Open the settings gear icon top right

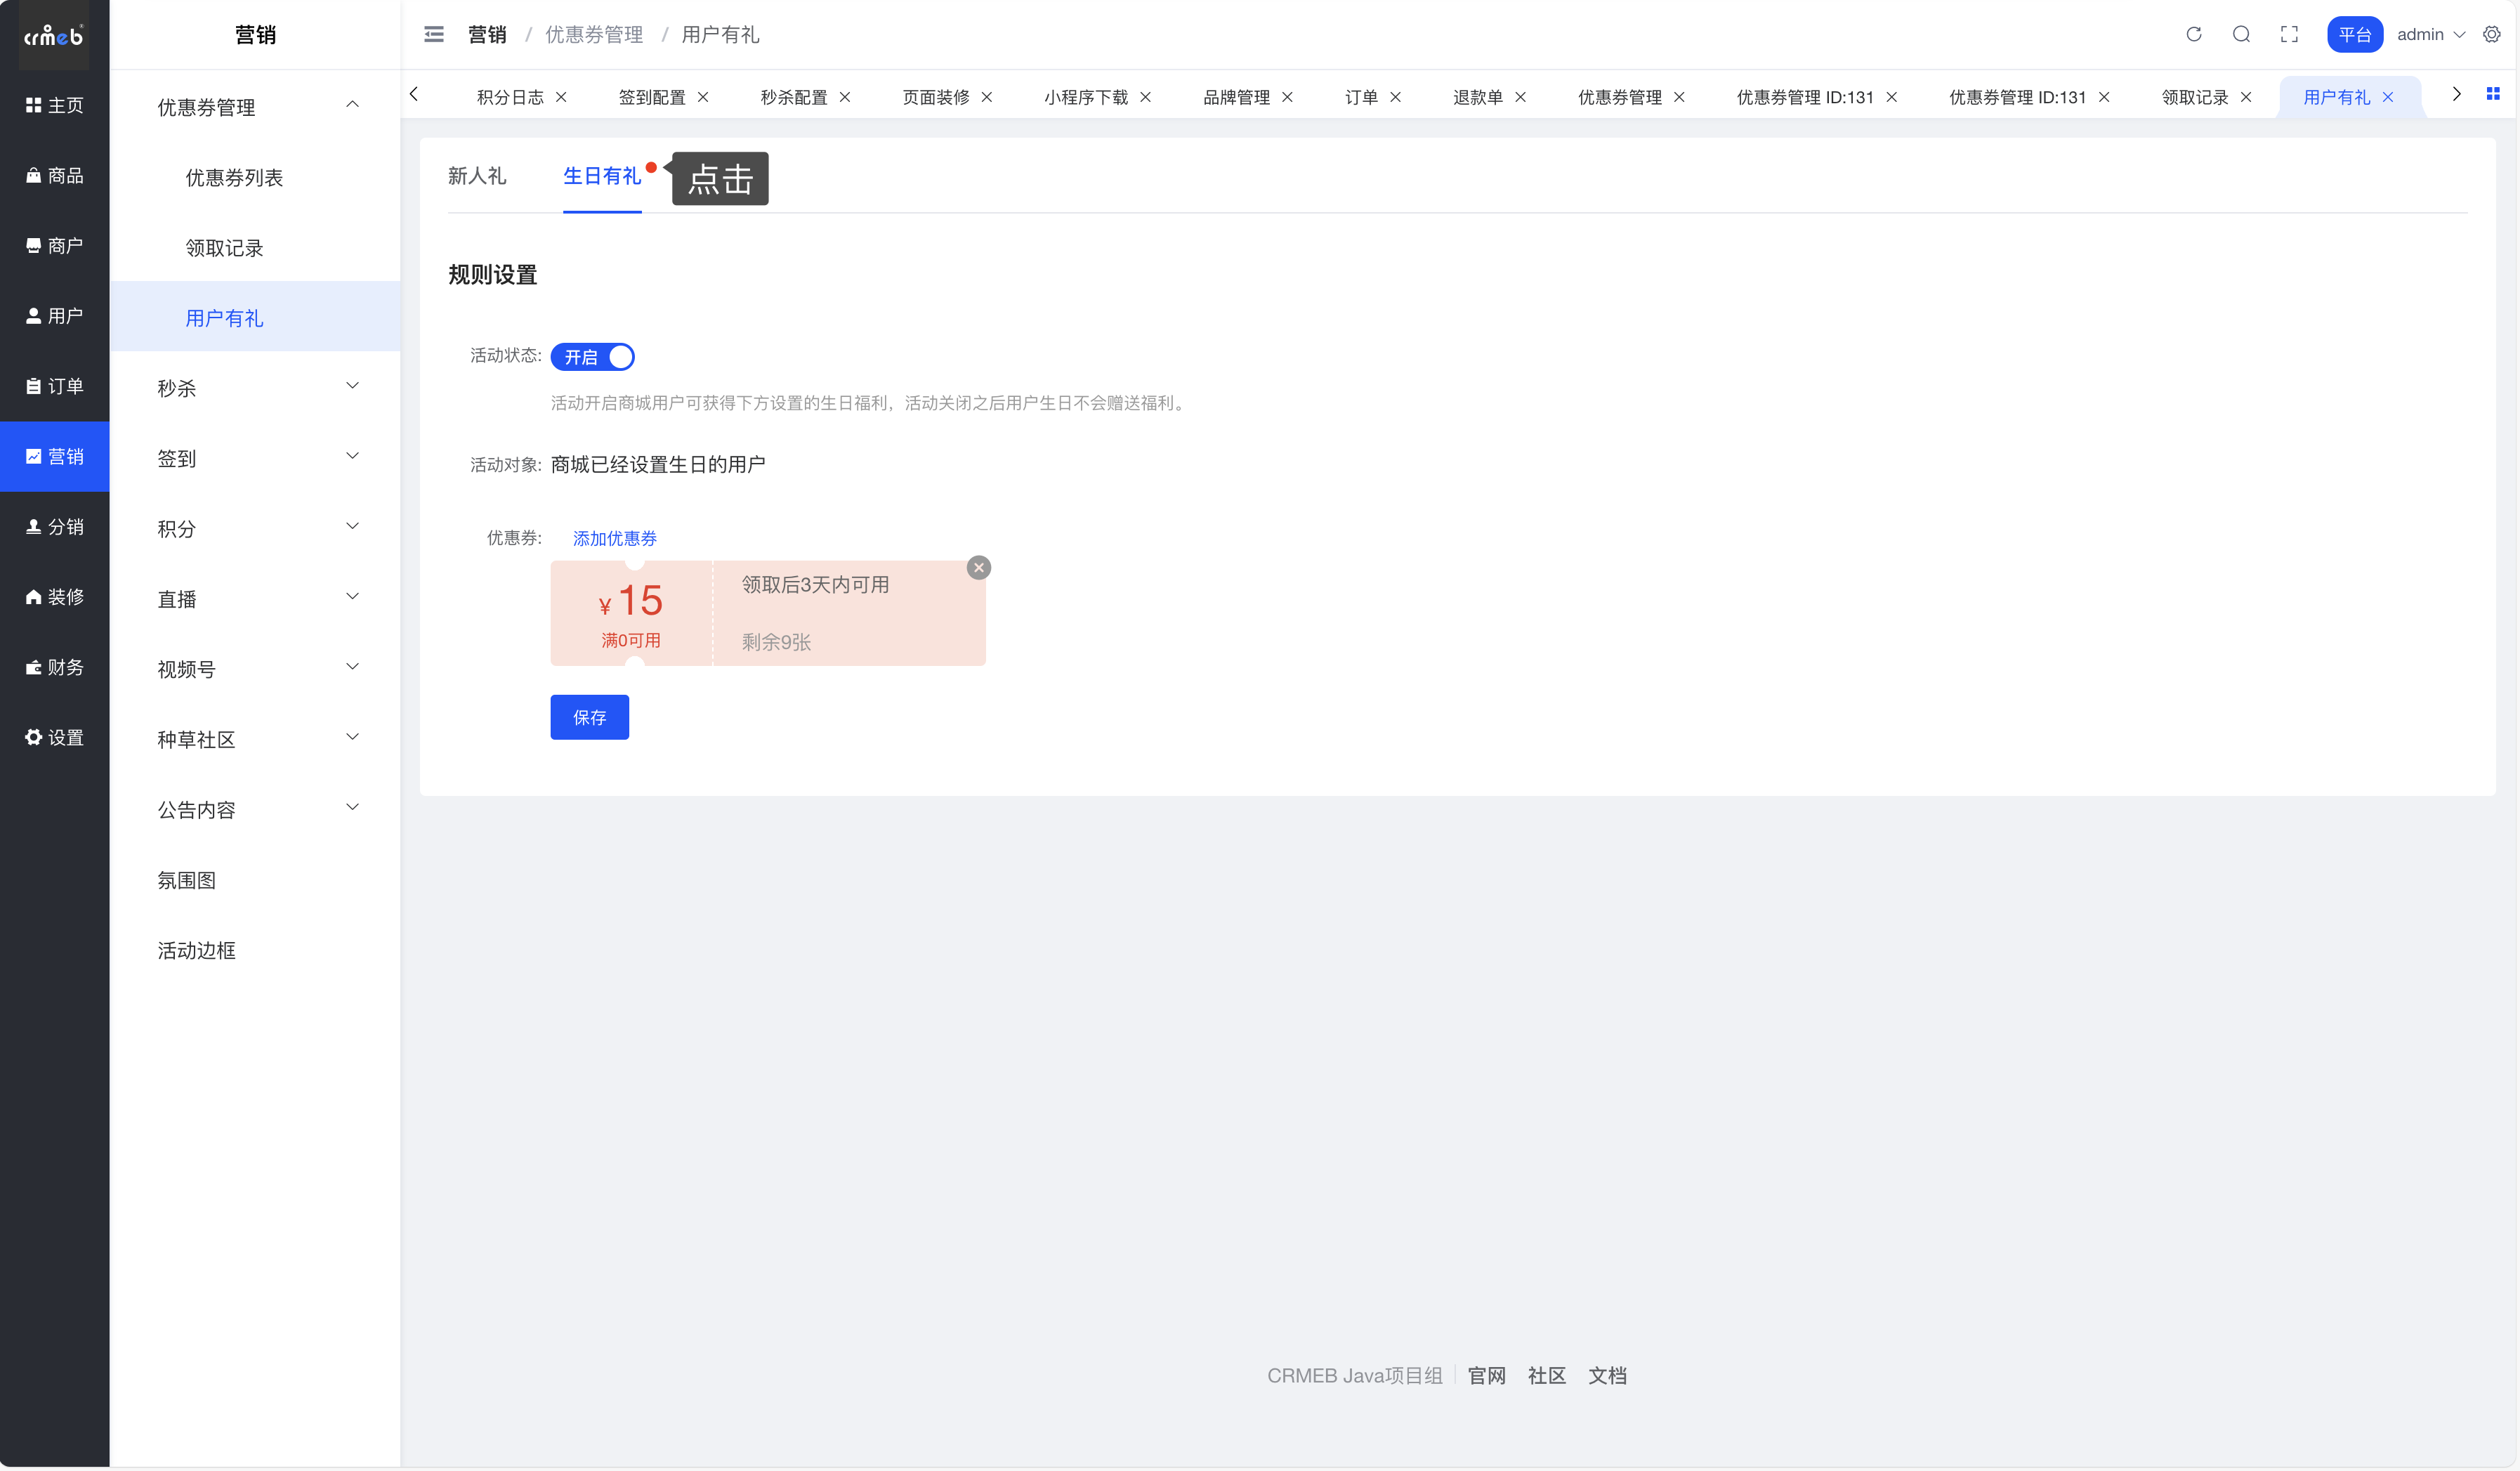coord(2492,34)
